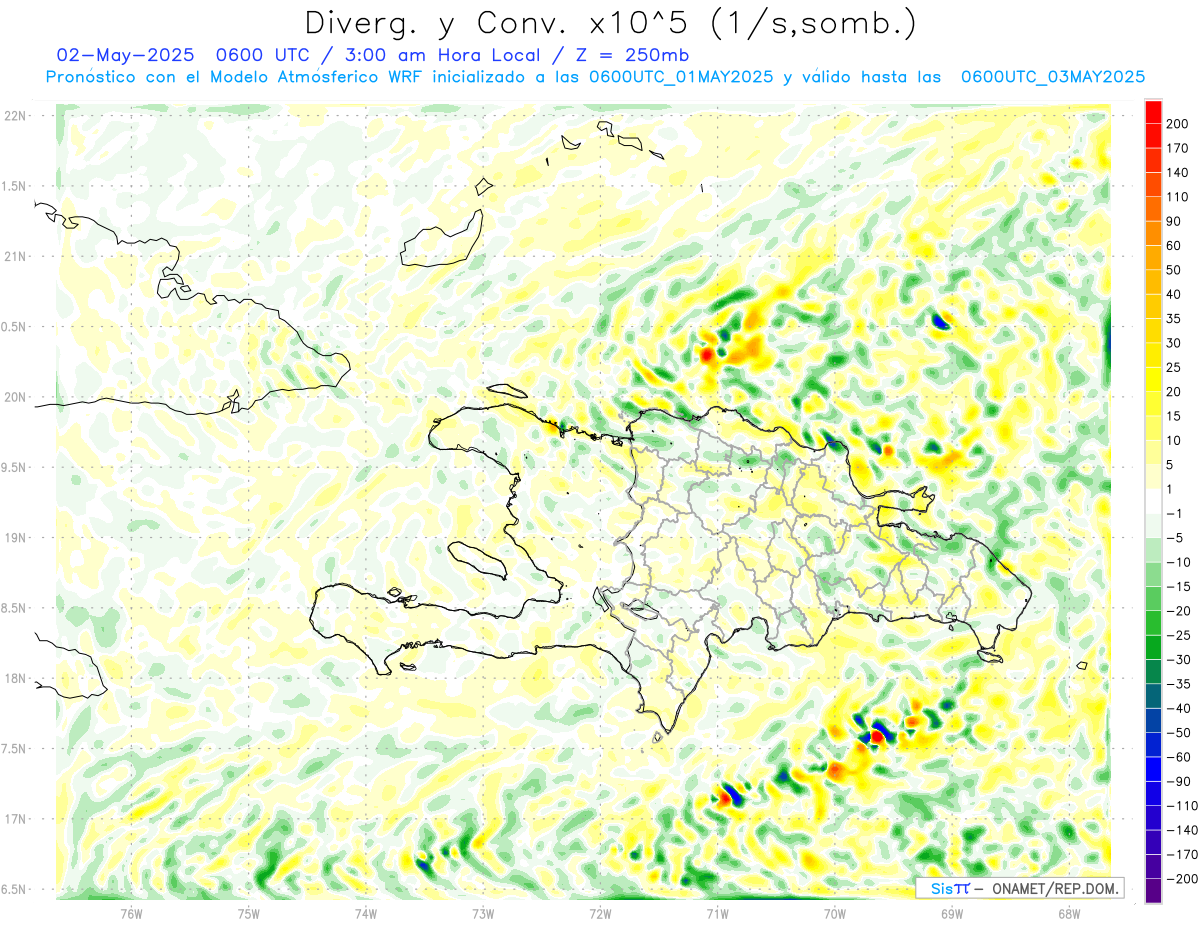Click the "-60" color scale value
The image size is (1200, 927).
coord(1177,757)
